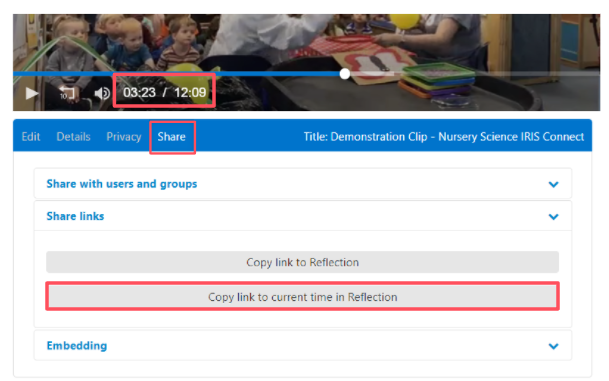Click the chevron next to Share links
This screenshot has width=609, height=381.
(x=553, y=217)
